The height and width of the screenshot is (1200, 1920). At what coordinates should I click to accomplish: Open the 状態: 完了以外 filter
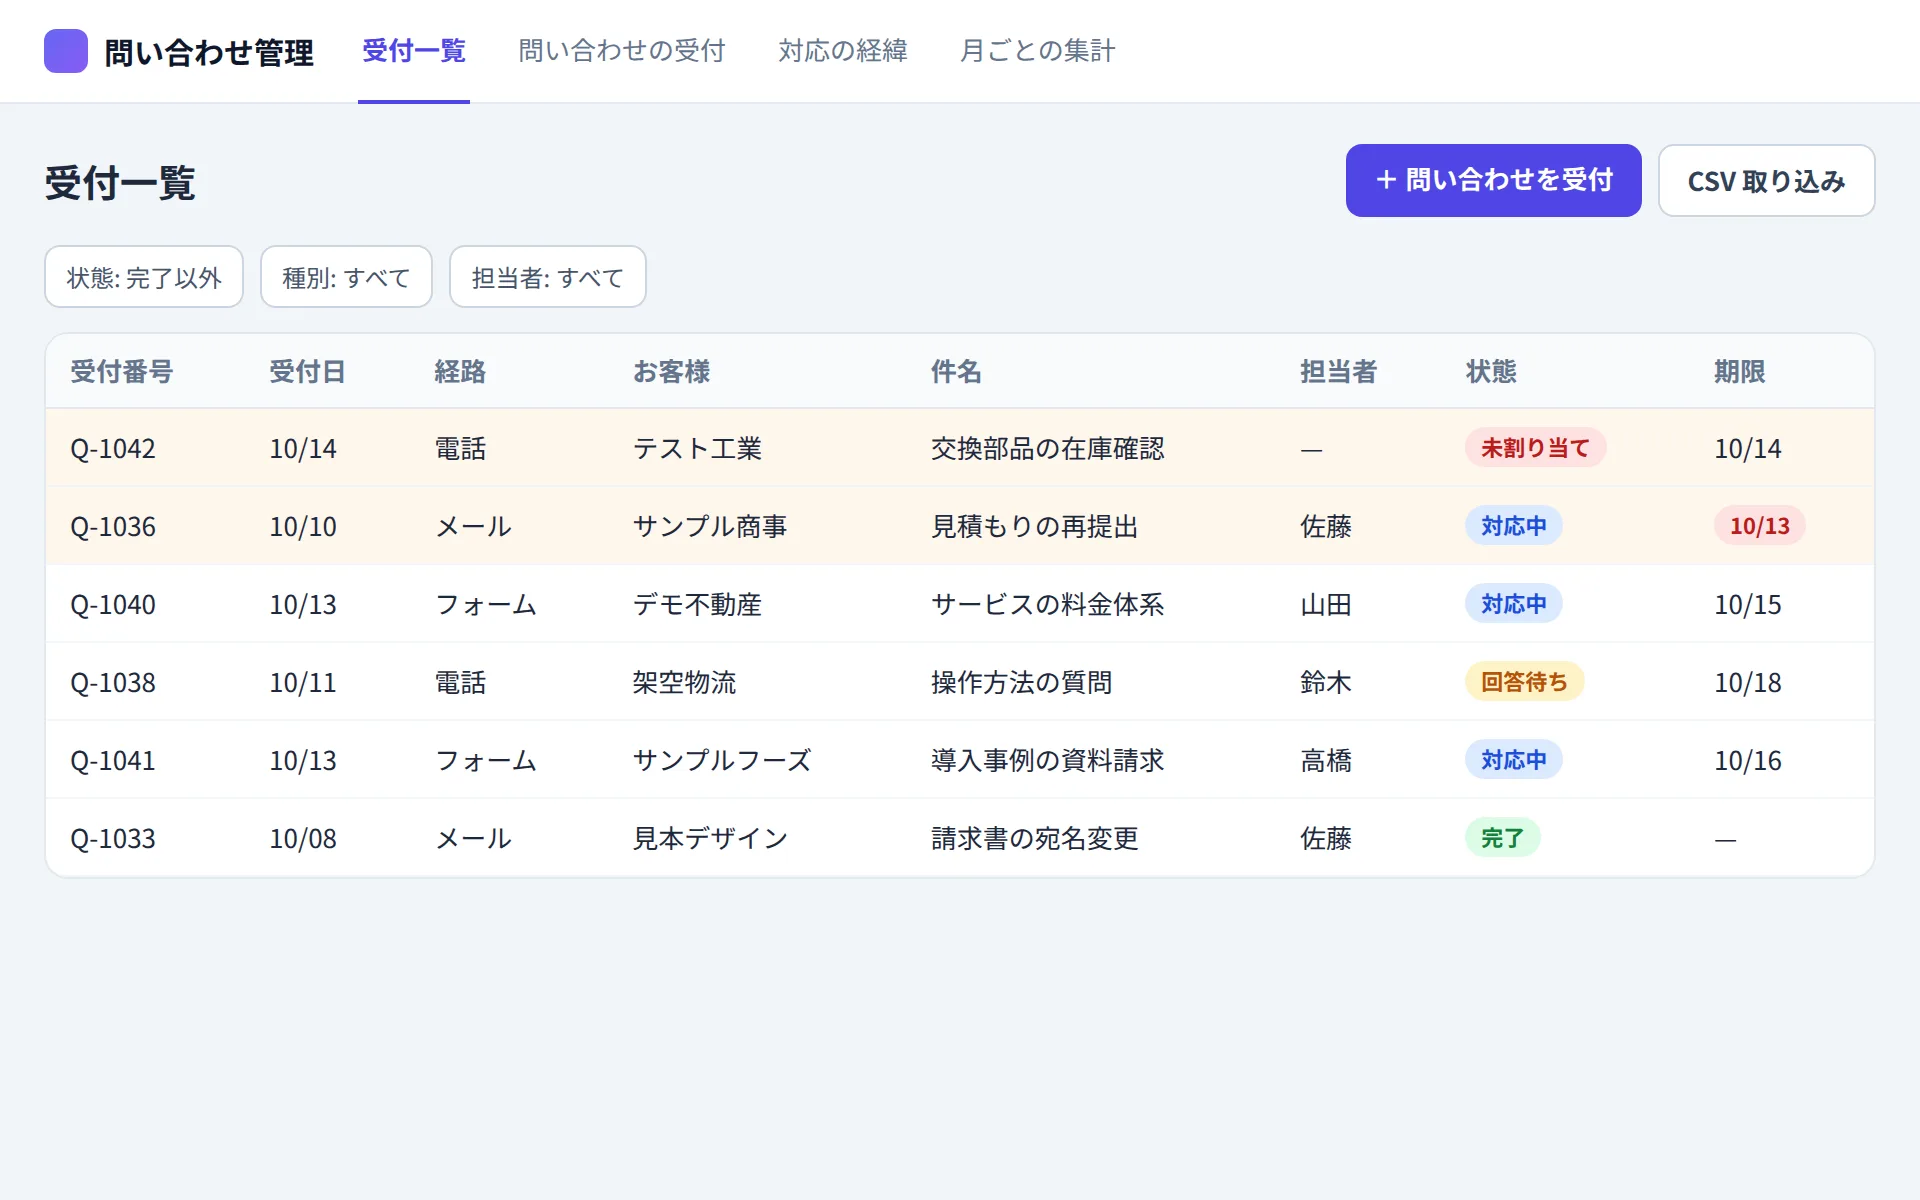144,277
